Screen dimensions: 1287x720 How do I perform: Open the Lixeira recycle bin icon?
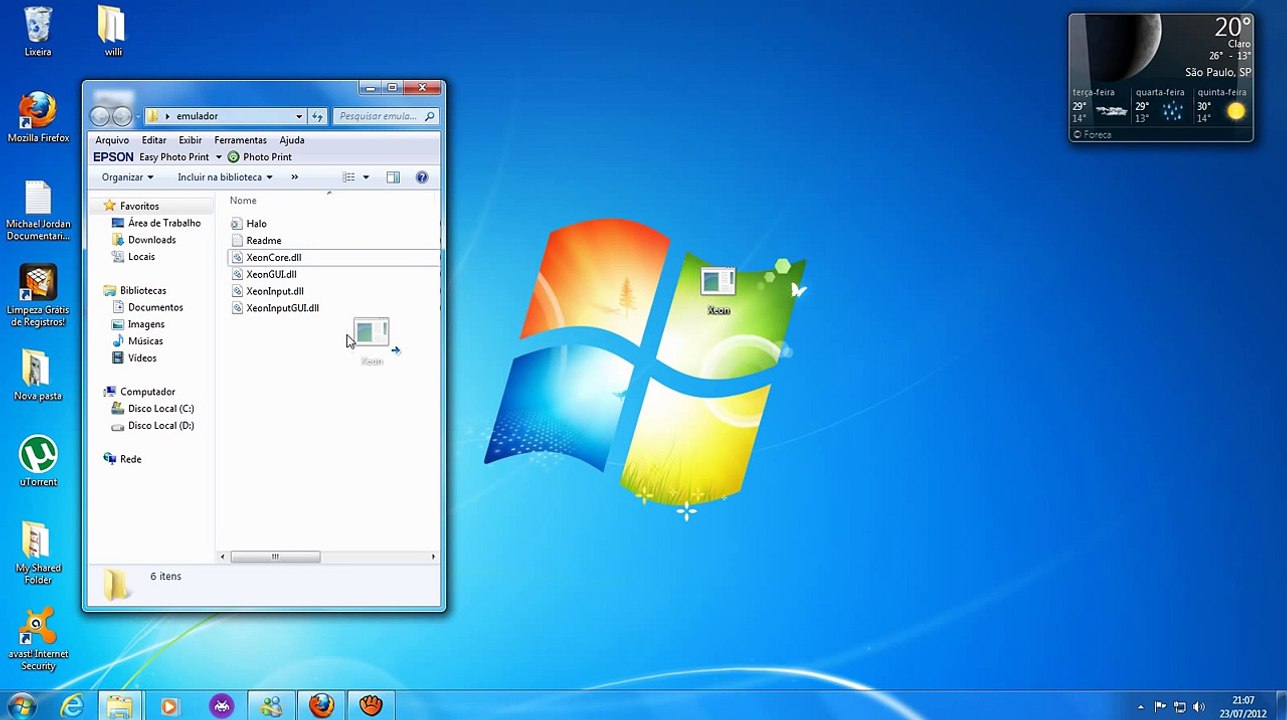click(38, 31)
